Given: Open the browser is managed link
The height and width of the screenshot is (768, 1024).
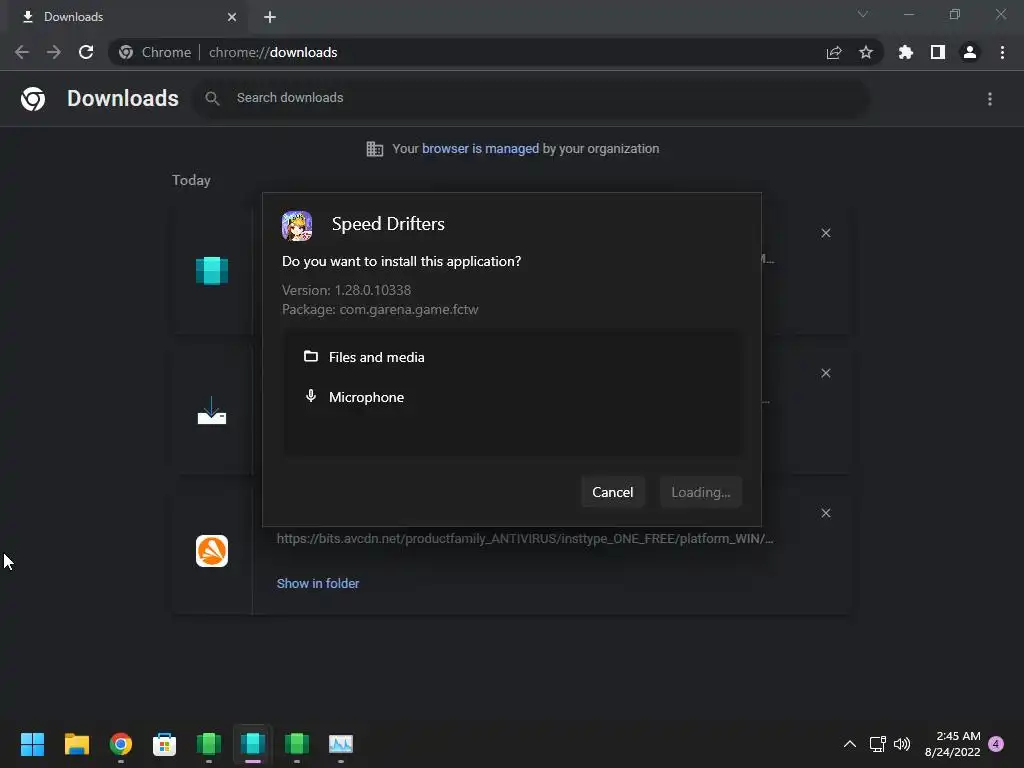Looking at the screenshot, I should click(480, 149).
